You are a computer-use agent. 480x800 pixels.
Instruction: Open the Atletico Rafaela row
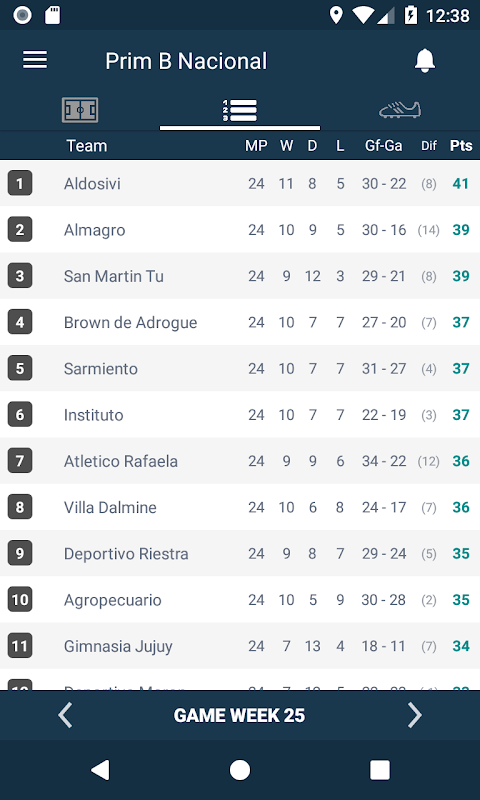click(240, 461)
